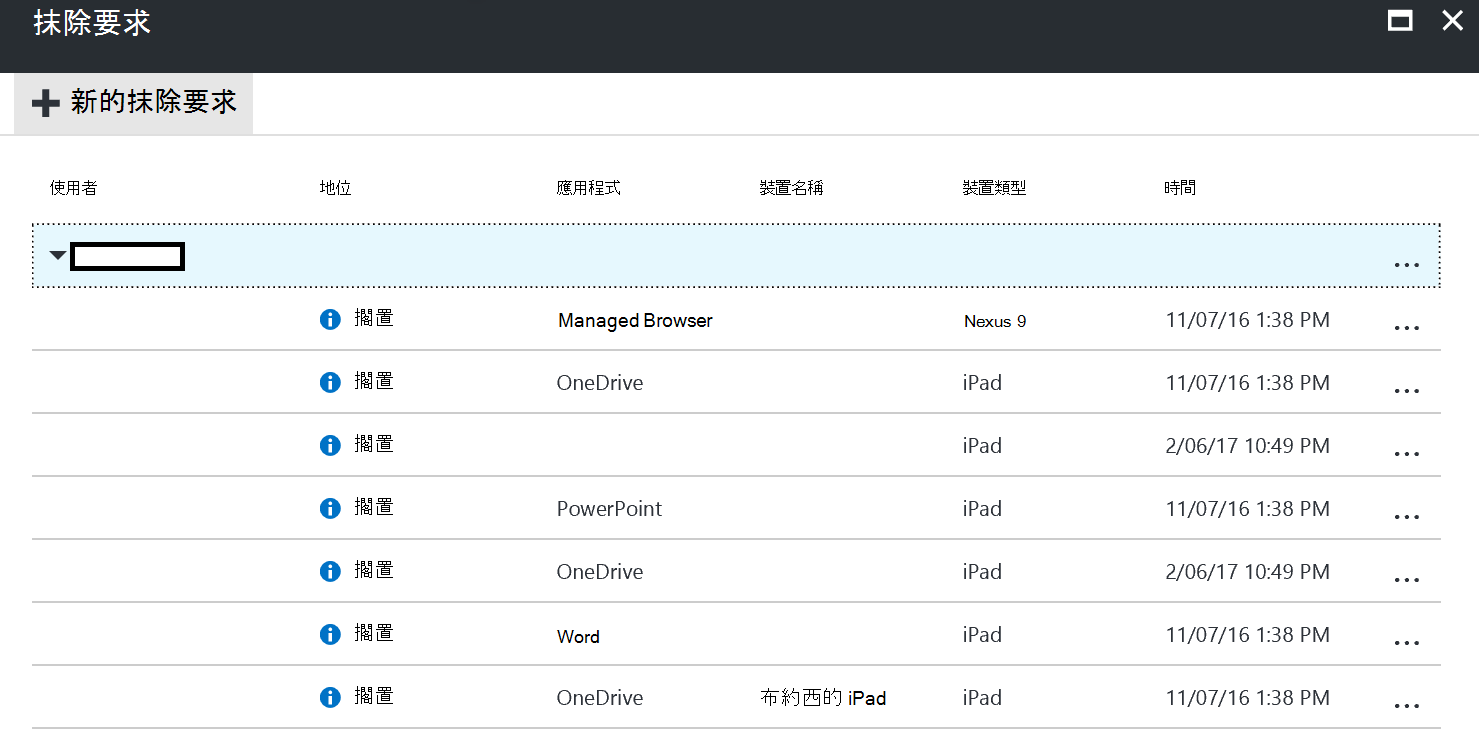Sort by the 地位 column header

[x=335, y=188]
